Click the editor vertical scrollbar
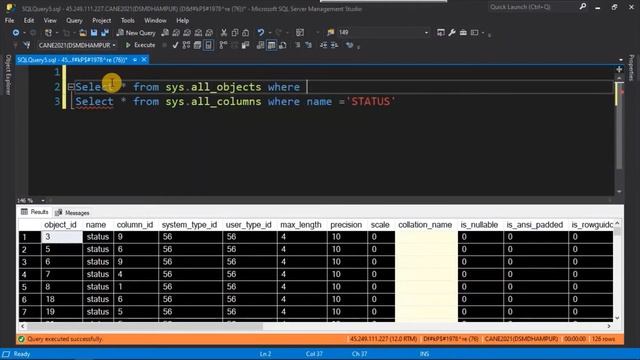The height and width of the screenshot is (360, 640). (619, 127)
